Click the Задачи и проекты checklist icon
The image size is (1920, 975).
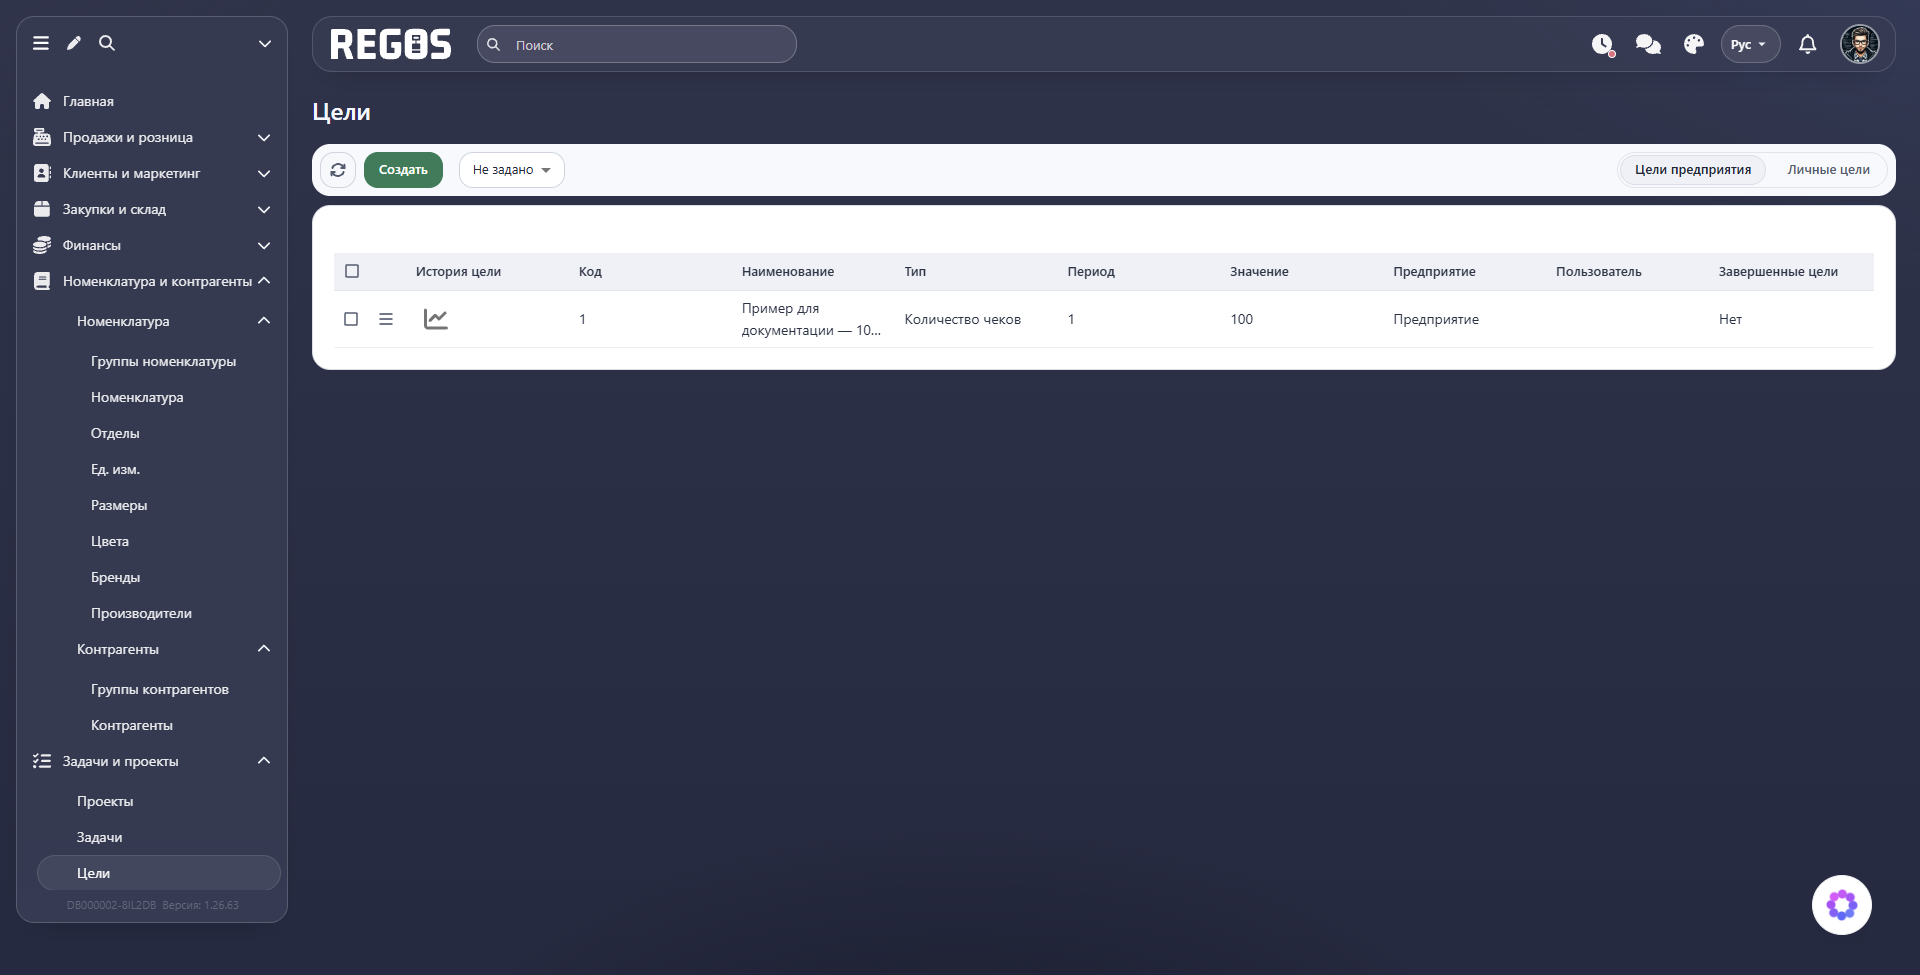pyautogui.click(x=42, y=761)
